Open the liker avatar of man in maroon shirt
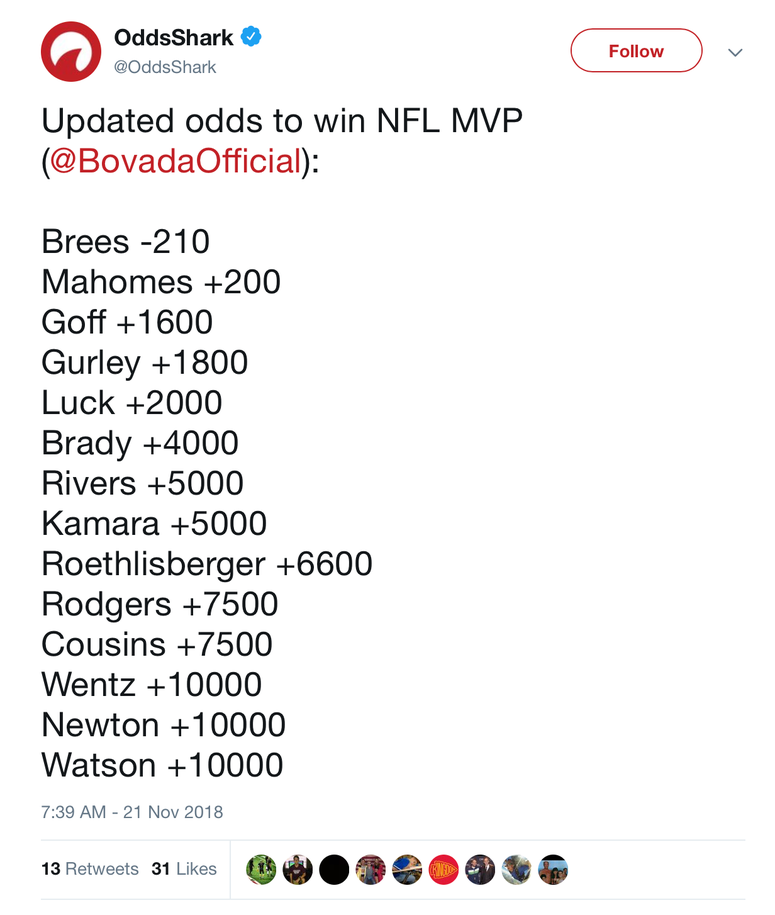The image size is (775, 915). (x=298, y=869)
